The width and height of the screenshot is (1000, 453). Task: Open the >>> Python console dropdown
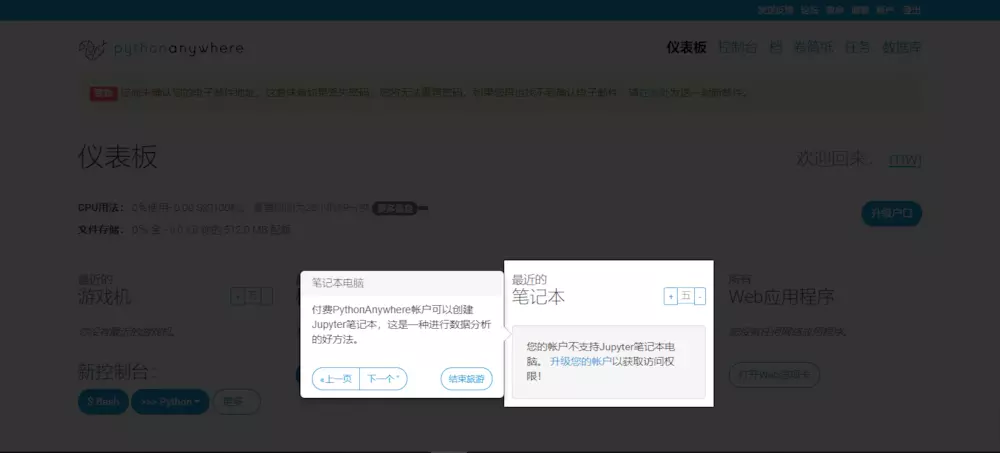(x=170, y=402)
